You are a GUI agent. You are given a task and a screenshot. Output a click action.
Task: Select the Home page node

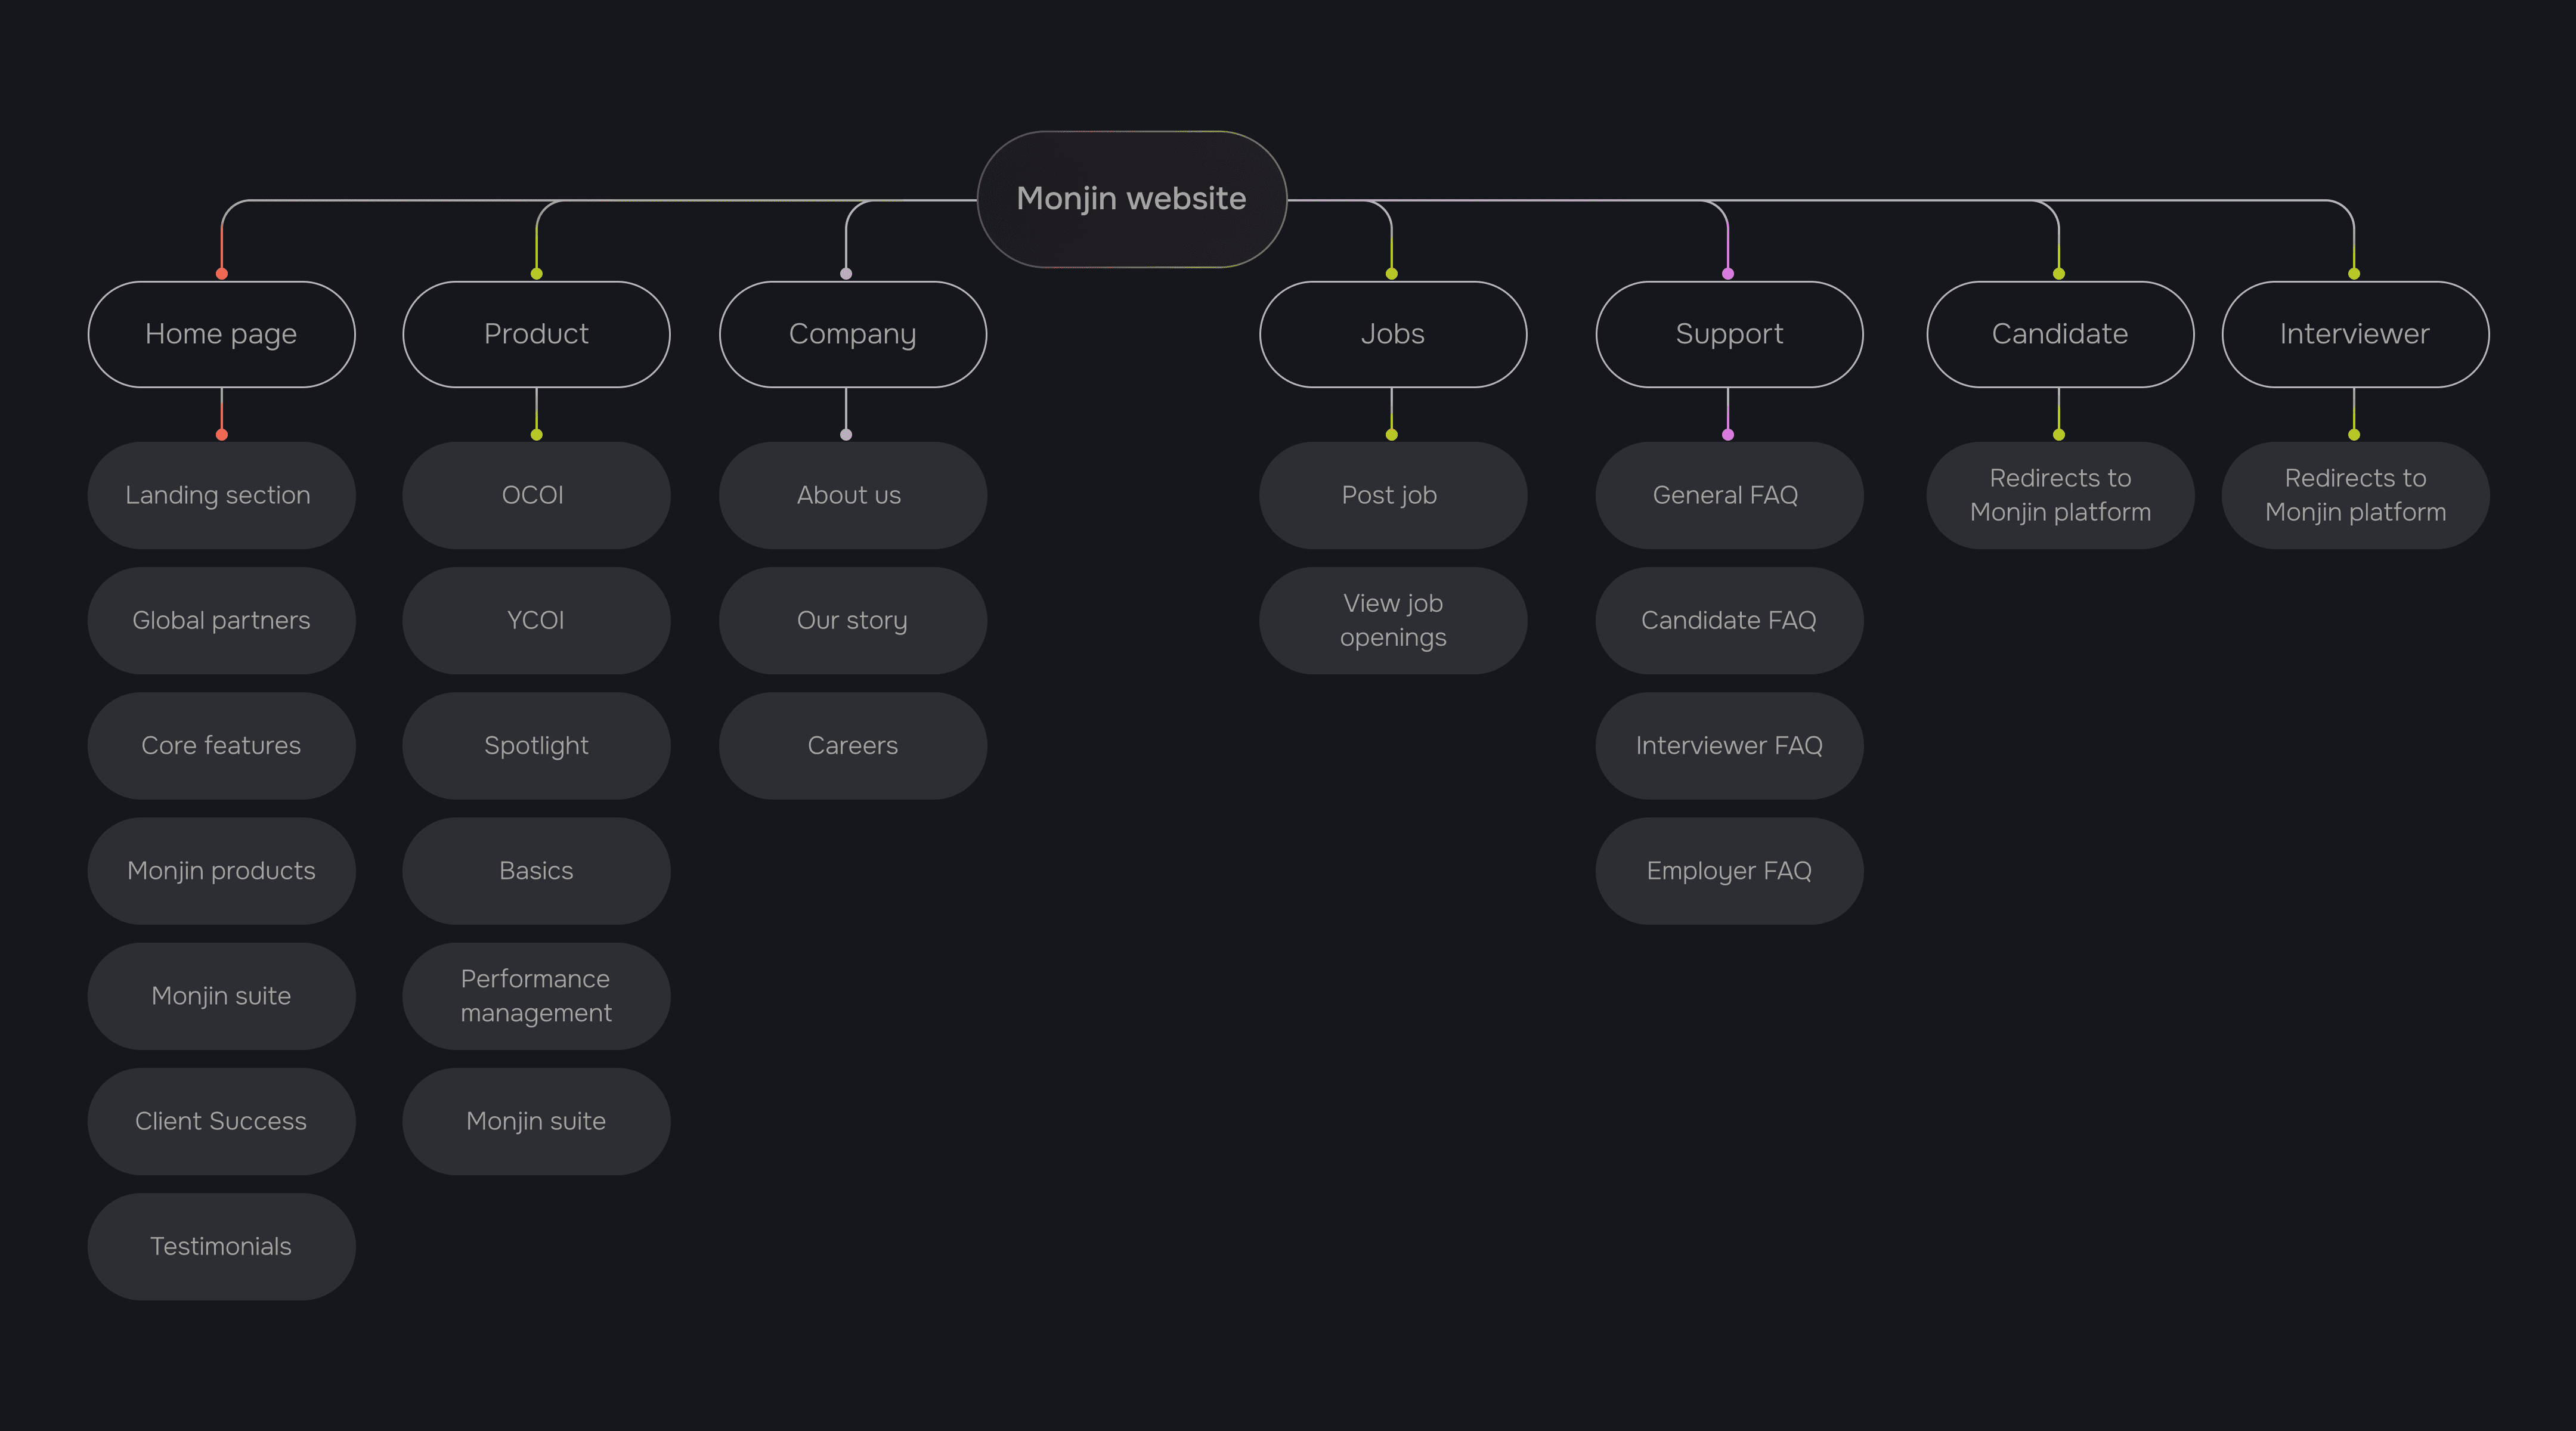[221, 334]
